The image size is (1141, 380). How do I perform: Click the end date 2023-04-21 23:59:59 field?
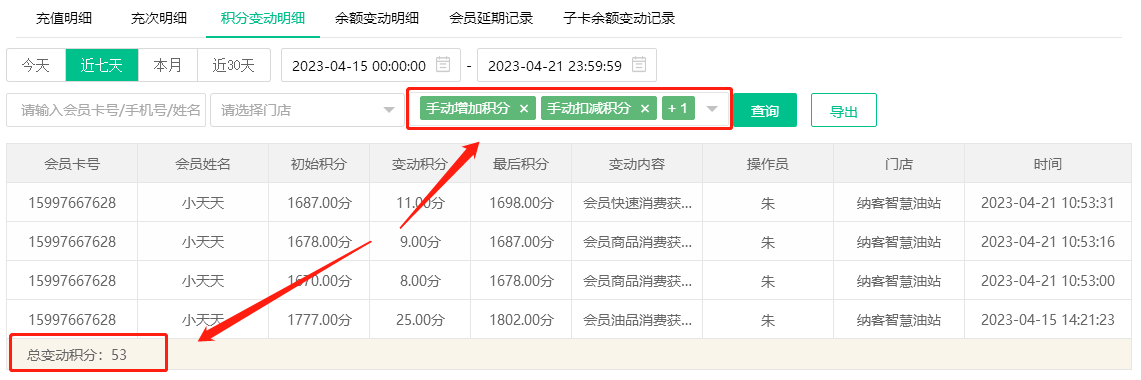click(567, 66)
